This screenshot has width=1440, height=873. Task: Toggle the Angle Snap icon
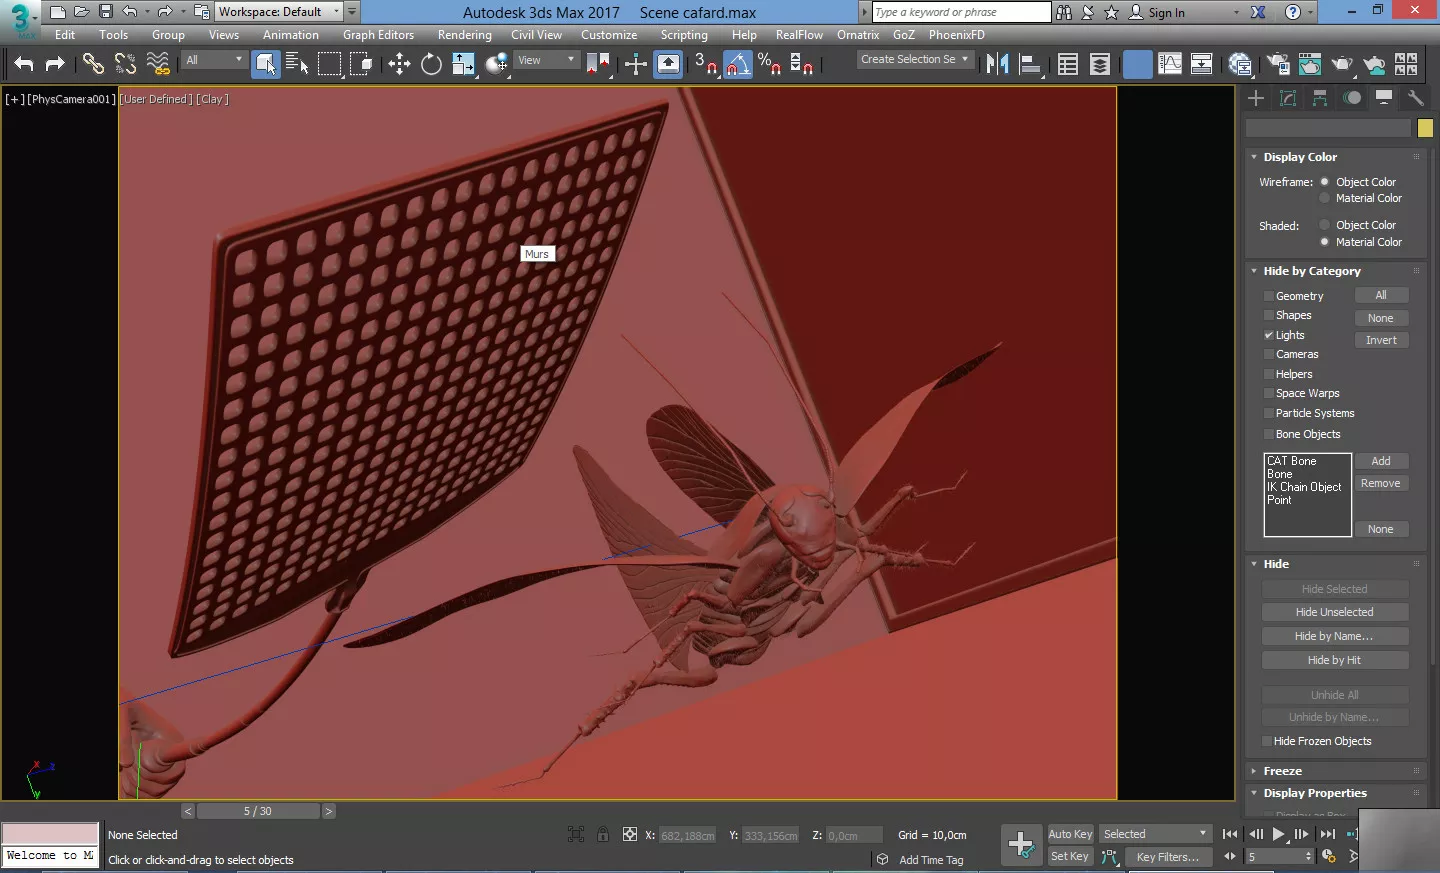click(x=737, y=64)
